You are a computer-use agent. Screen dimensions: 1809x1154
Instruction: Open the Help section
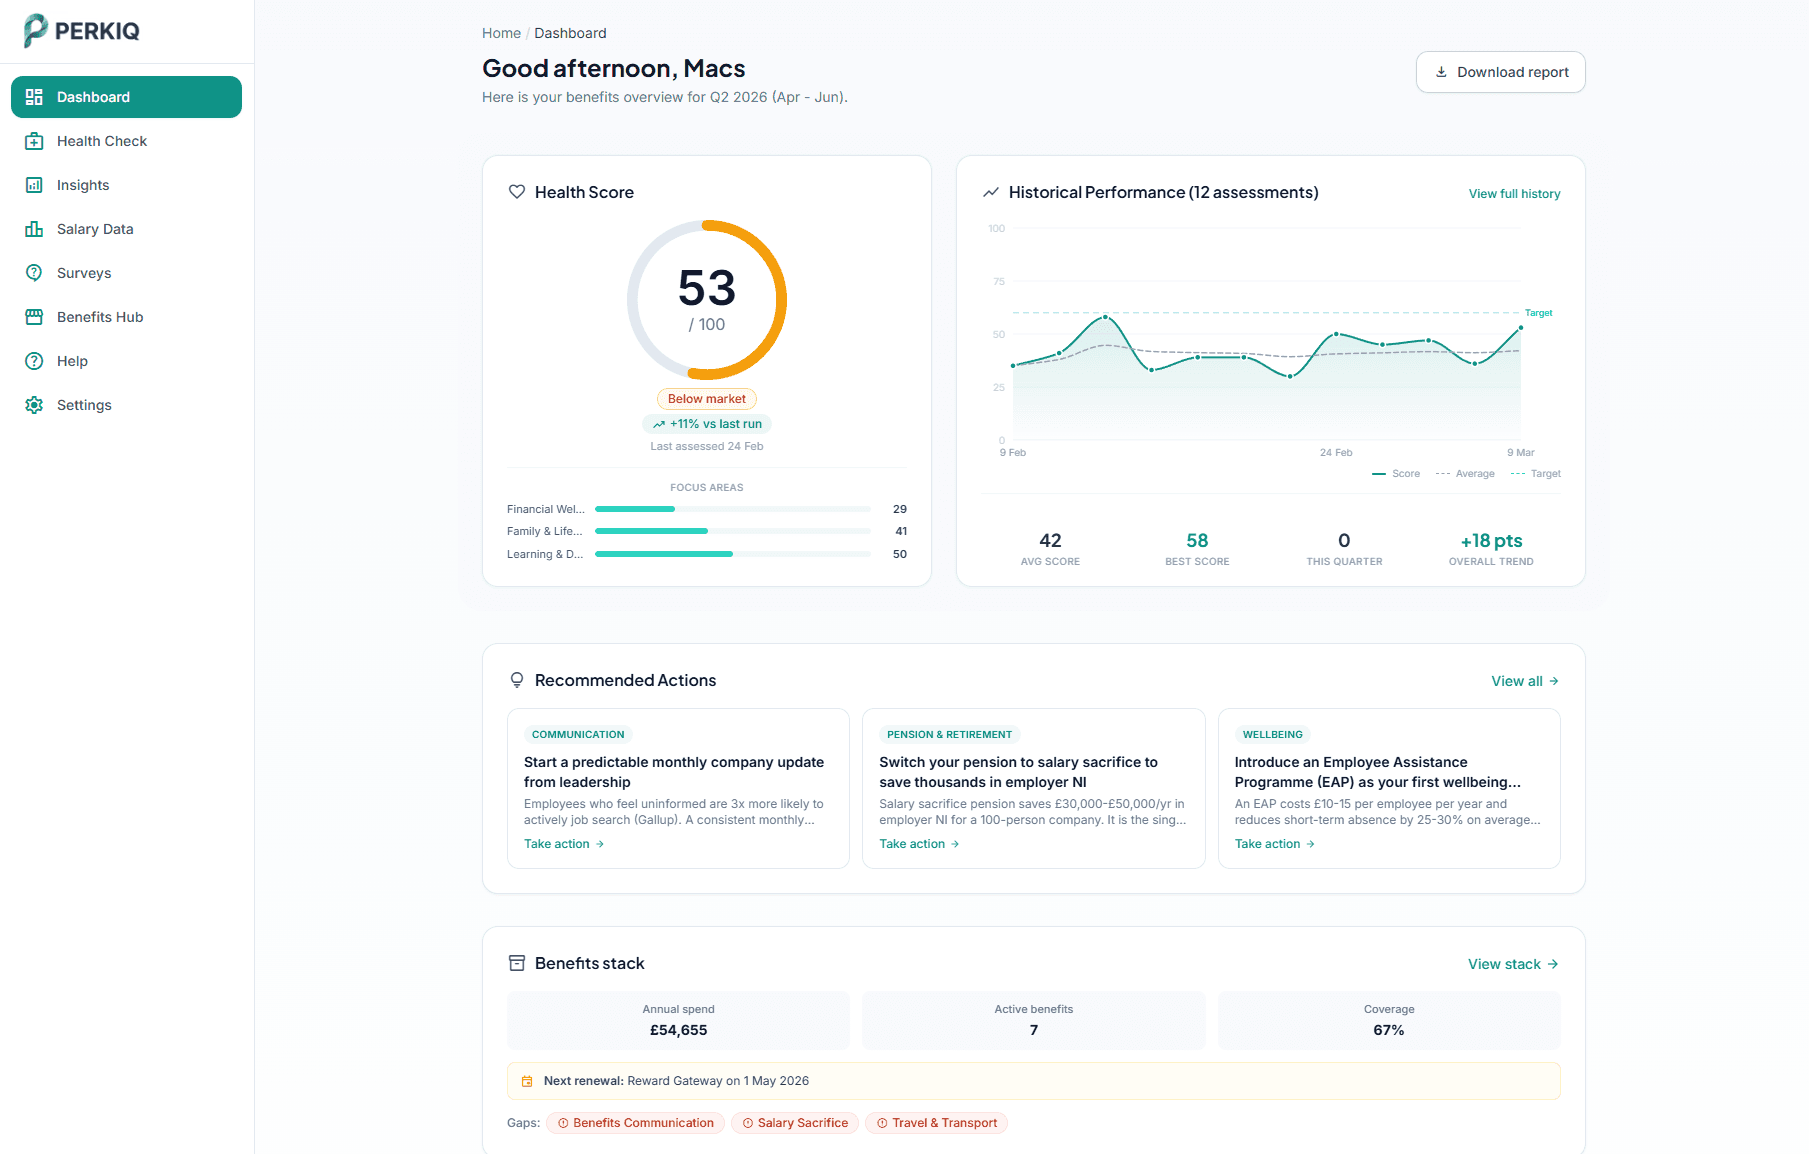[x=71, y=360]
